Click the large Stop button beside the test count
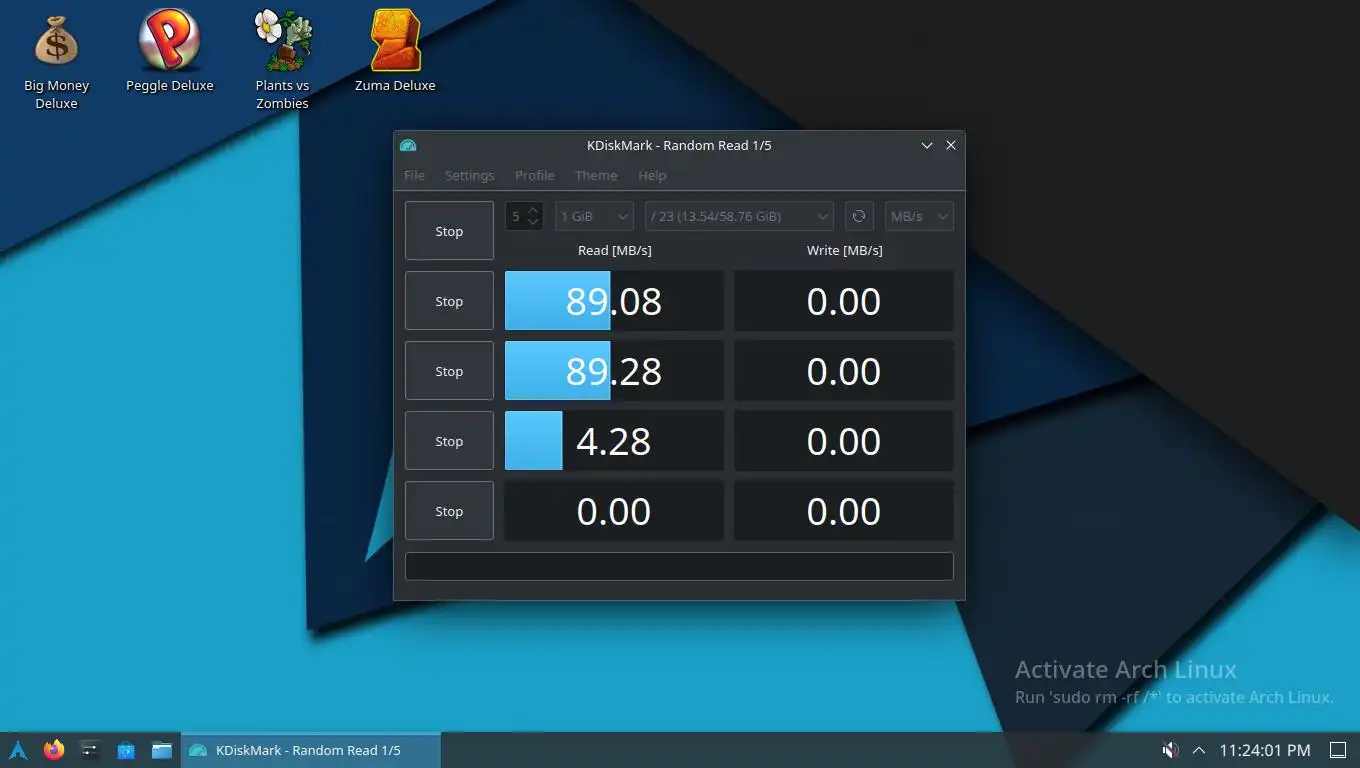This screenshot has width=1360, height=768. tap(449, 231)
